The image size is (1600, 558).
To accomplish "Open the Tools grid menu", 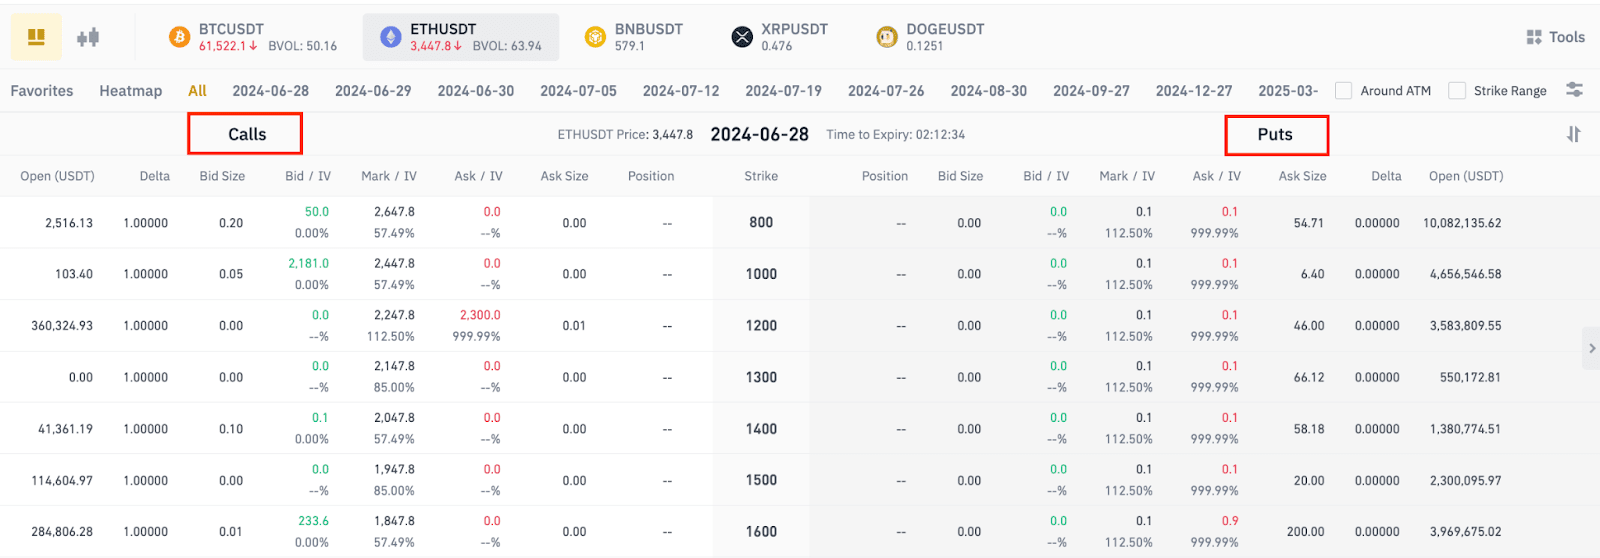I will coord(1555,37).
